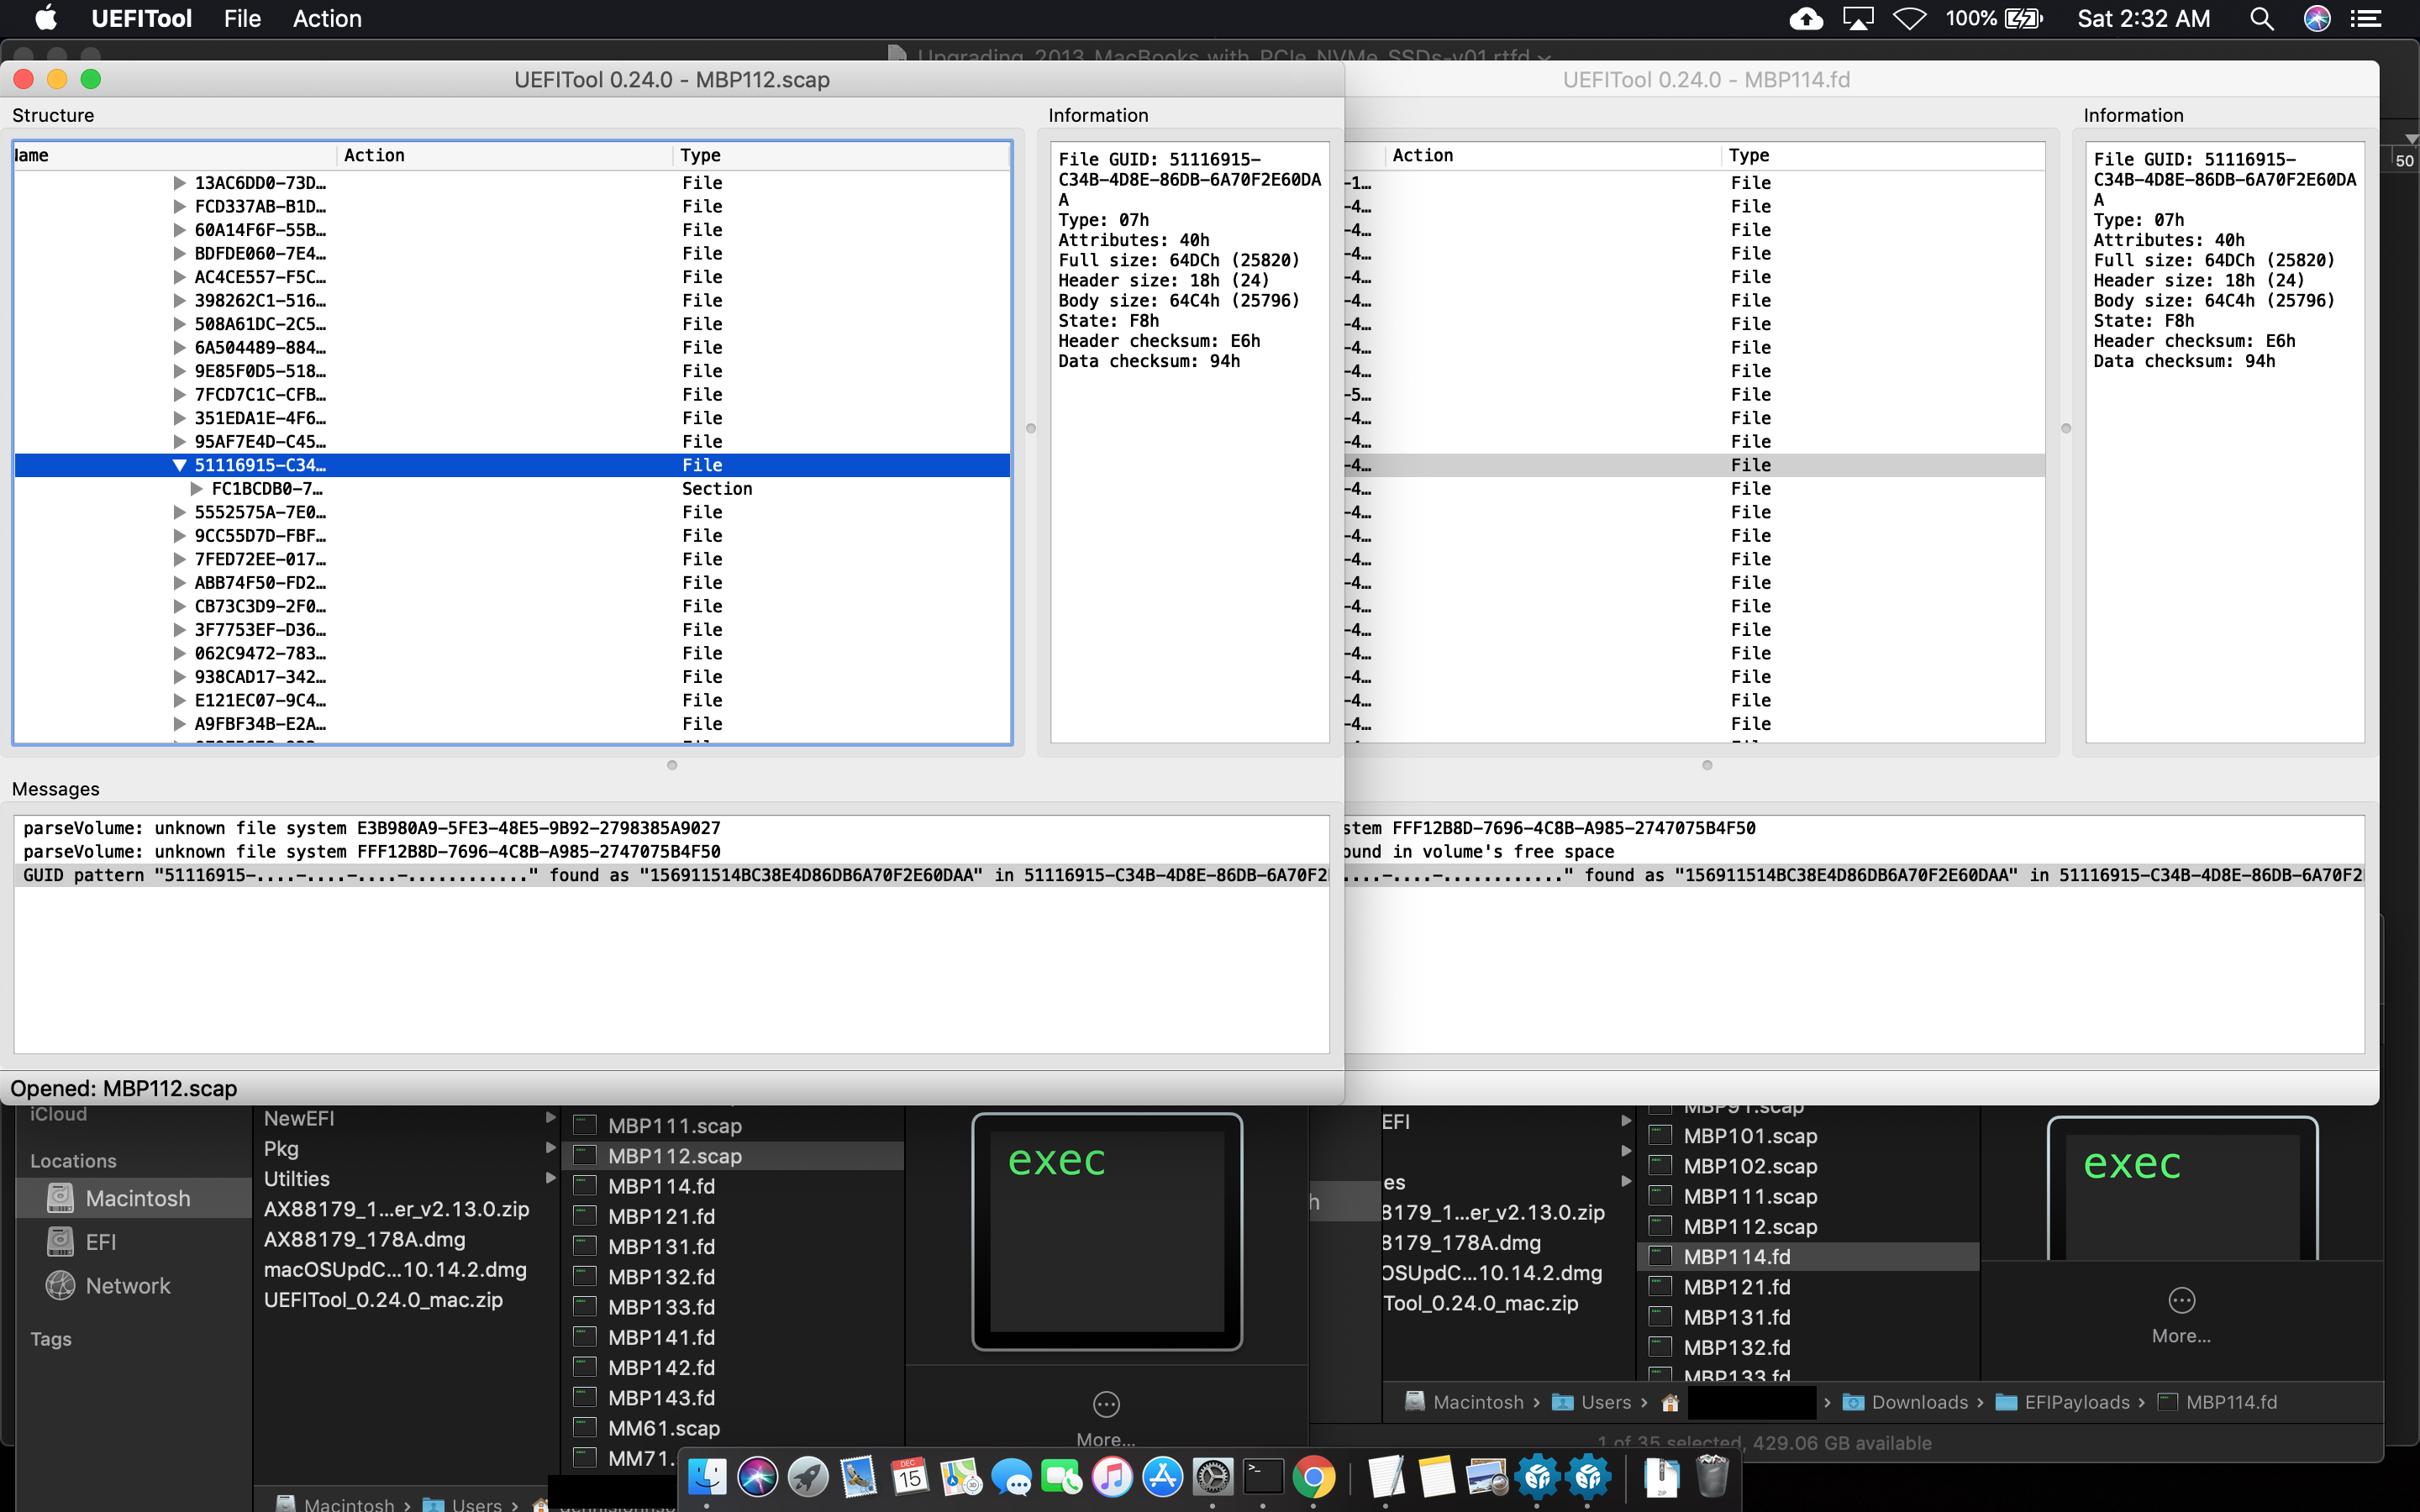The width and height of the screenshot is (2420, 1512).
Task: Open More actions under MBP114.fd preview
Action: [2181, 1313]
